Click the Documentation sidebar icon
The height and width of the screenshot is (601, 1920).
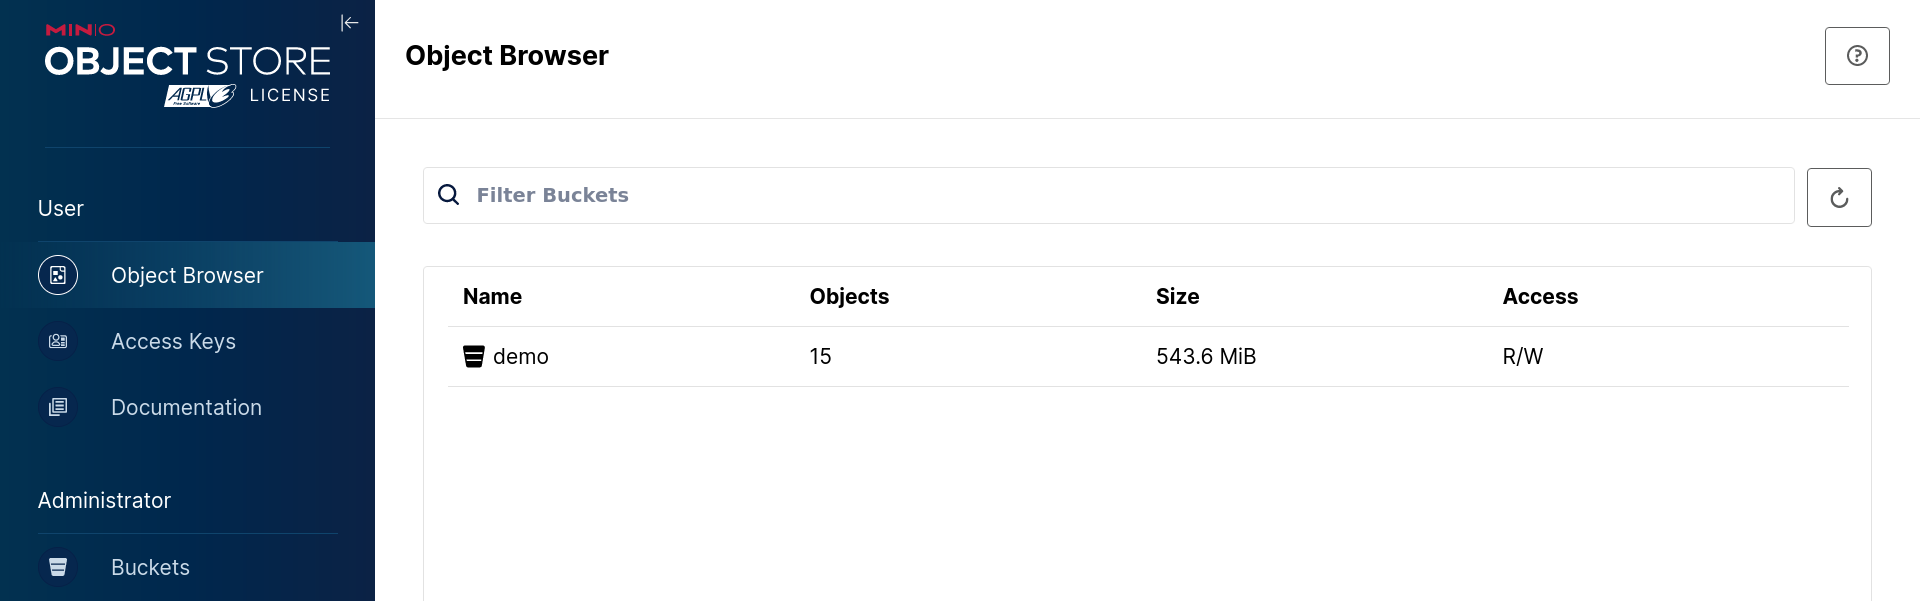[58, 407]
